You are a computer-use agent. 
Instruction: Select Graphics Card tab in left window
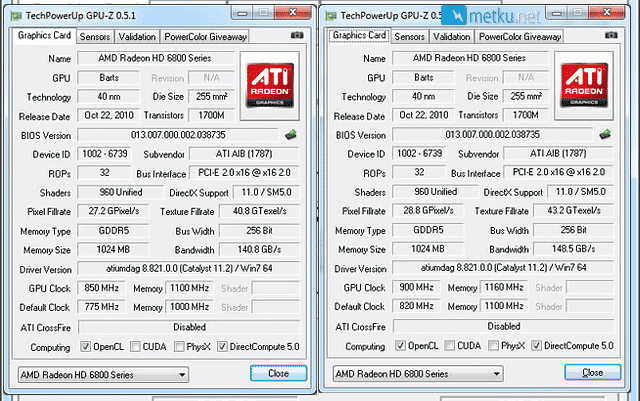pos(44,36)
